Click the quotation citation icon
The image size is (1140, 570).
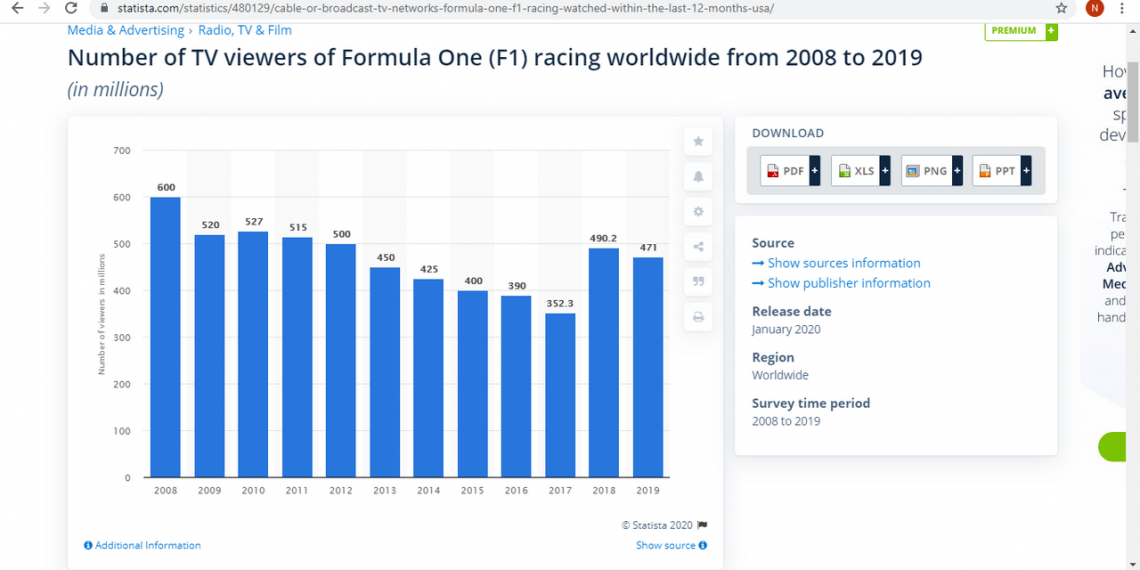698,282
